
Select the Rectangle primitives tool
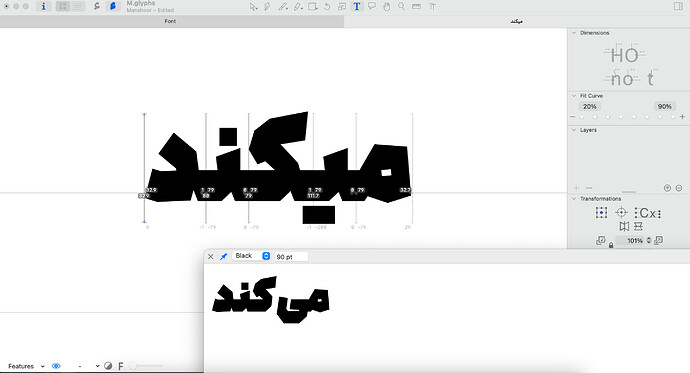tap(313, 7)
